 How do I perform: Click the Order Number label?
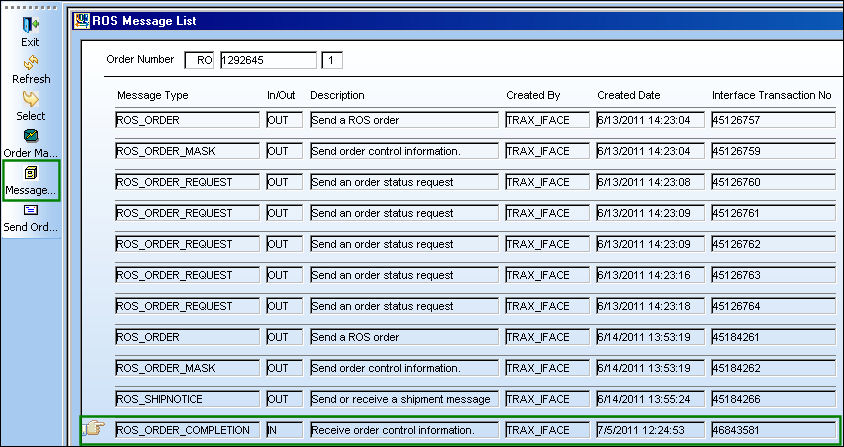pyautogui.click(x=140, y=59)
